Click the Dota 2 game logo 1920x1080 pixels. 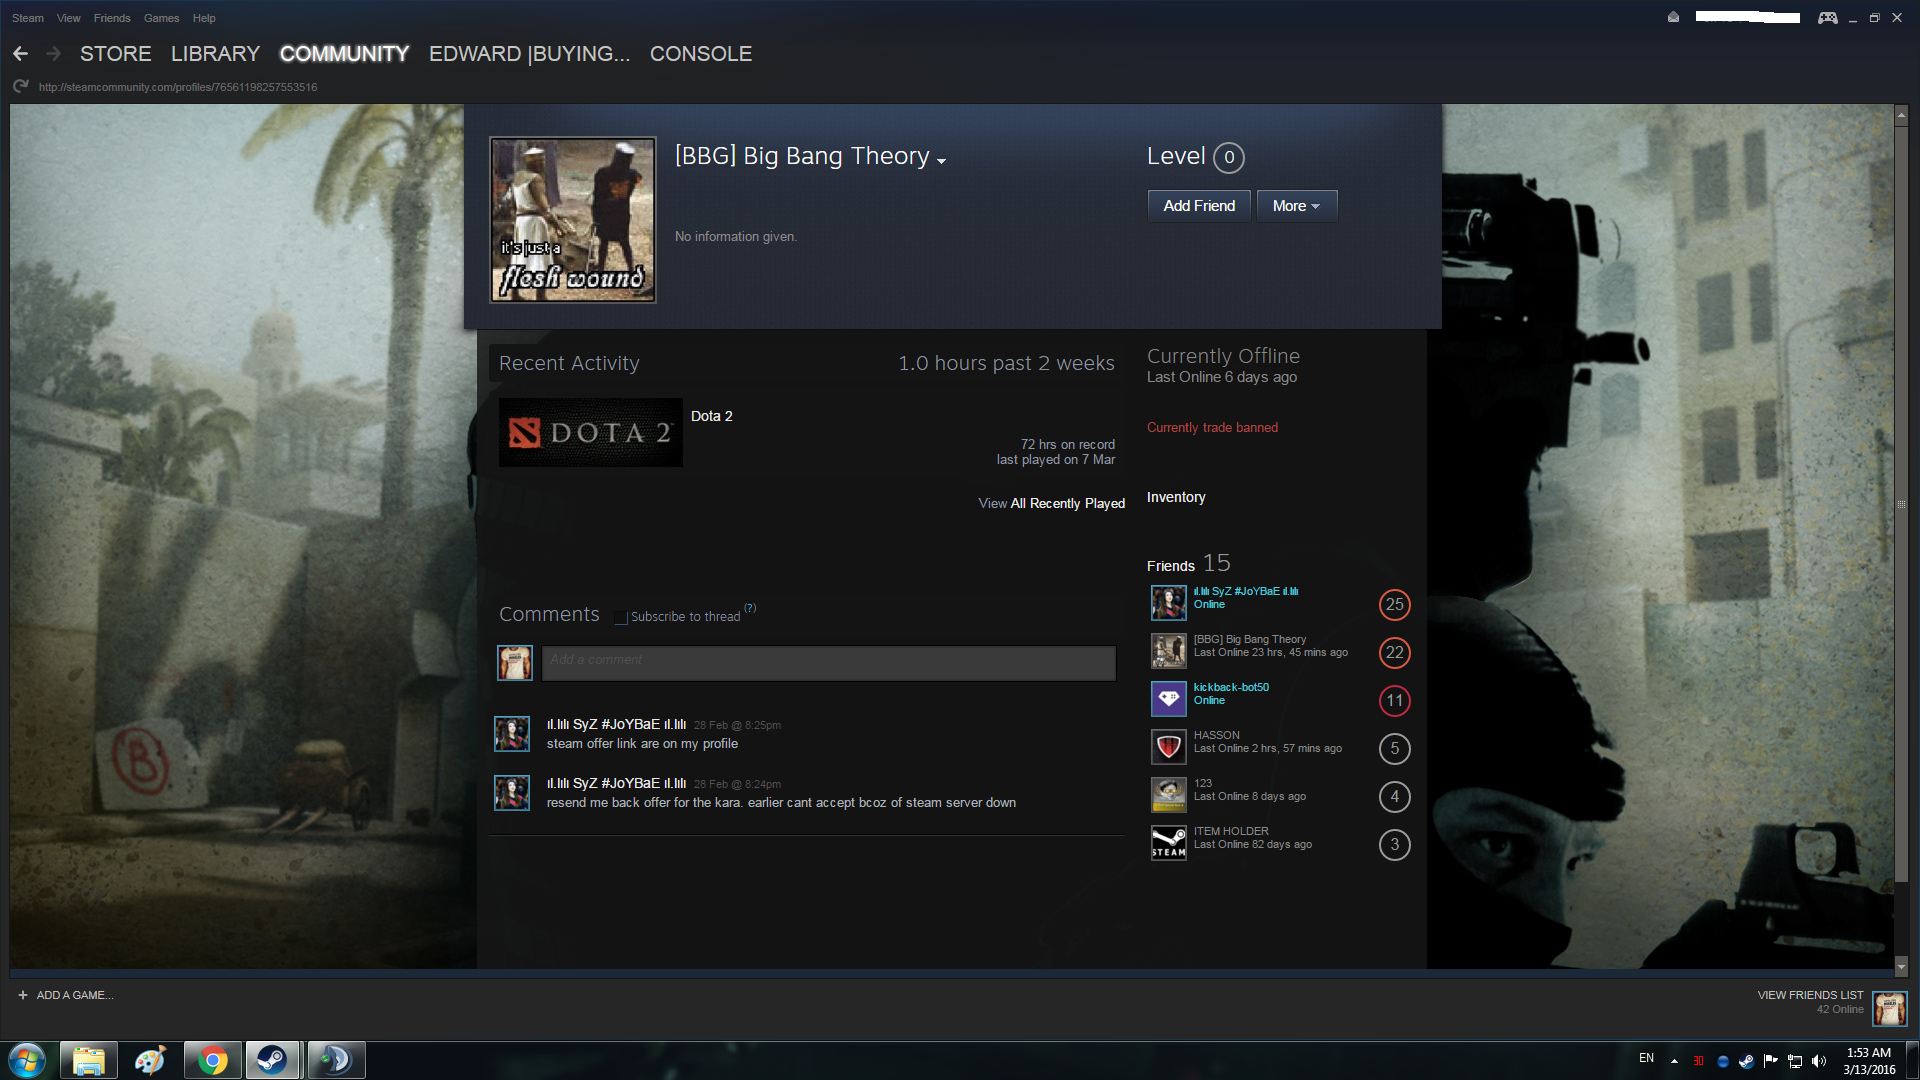coord(590,433)
